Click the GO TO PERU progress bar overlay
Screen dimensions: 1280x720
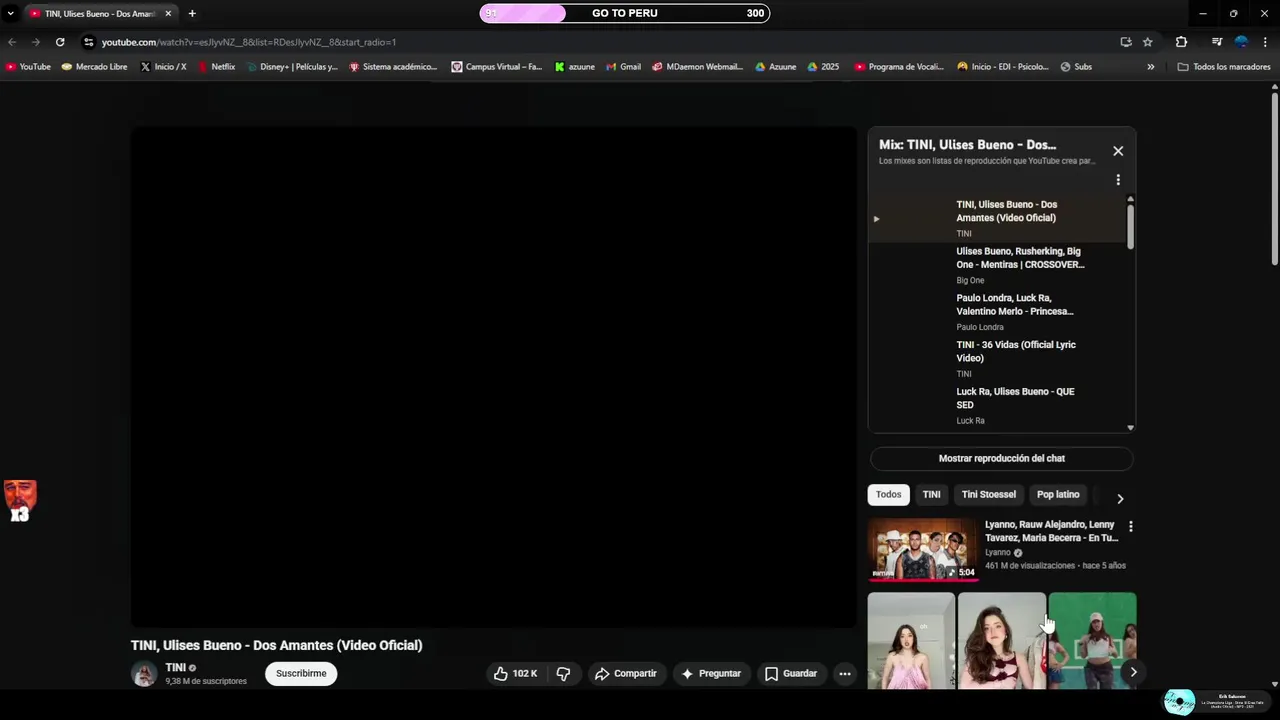pyautogui.click(x=625, y=13)
